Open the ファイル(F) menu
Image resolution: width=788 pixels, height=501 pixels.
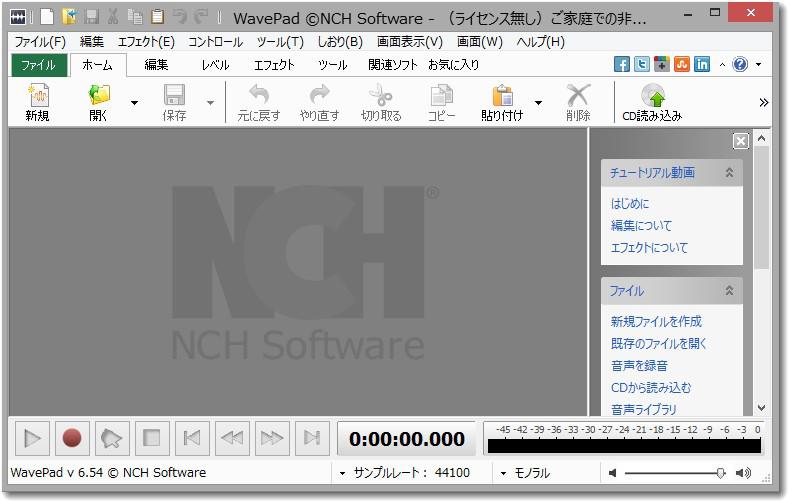40,42
